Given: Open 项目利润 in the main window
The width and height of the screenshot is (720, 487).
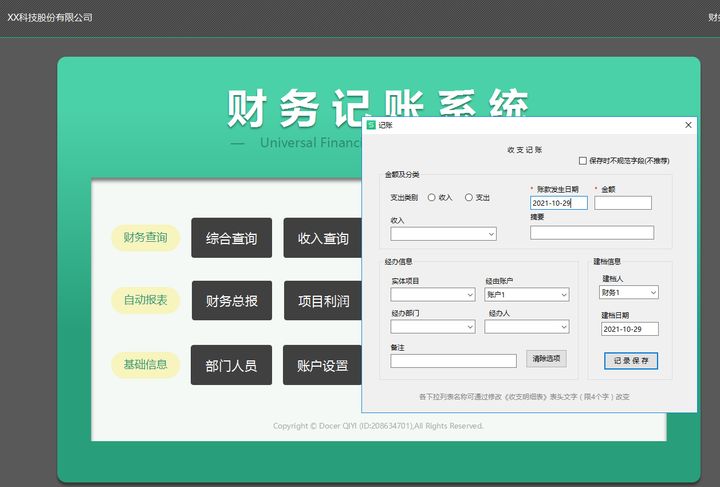Looking at the screenshot, I should pyautogui.click(x=323, y=301).
